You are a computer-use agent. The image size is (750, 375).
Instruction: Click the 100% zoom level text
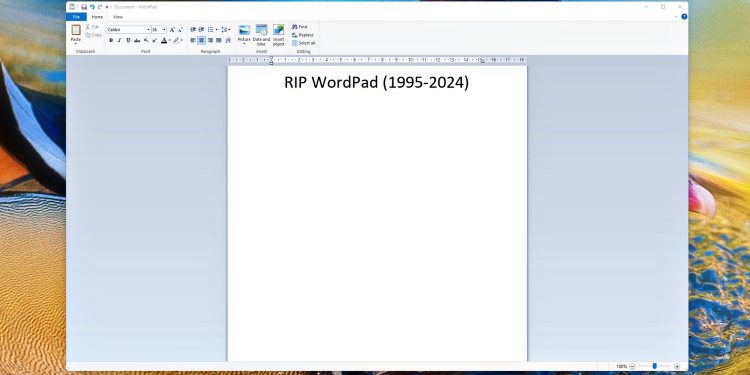click(x=621, y=366)
